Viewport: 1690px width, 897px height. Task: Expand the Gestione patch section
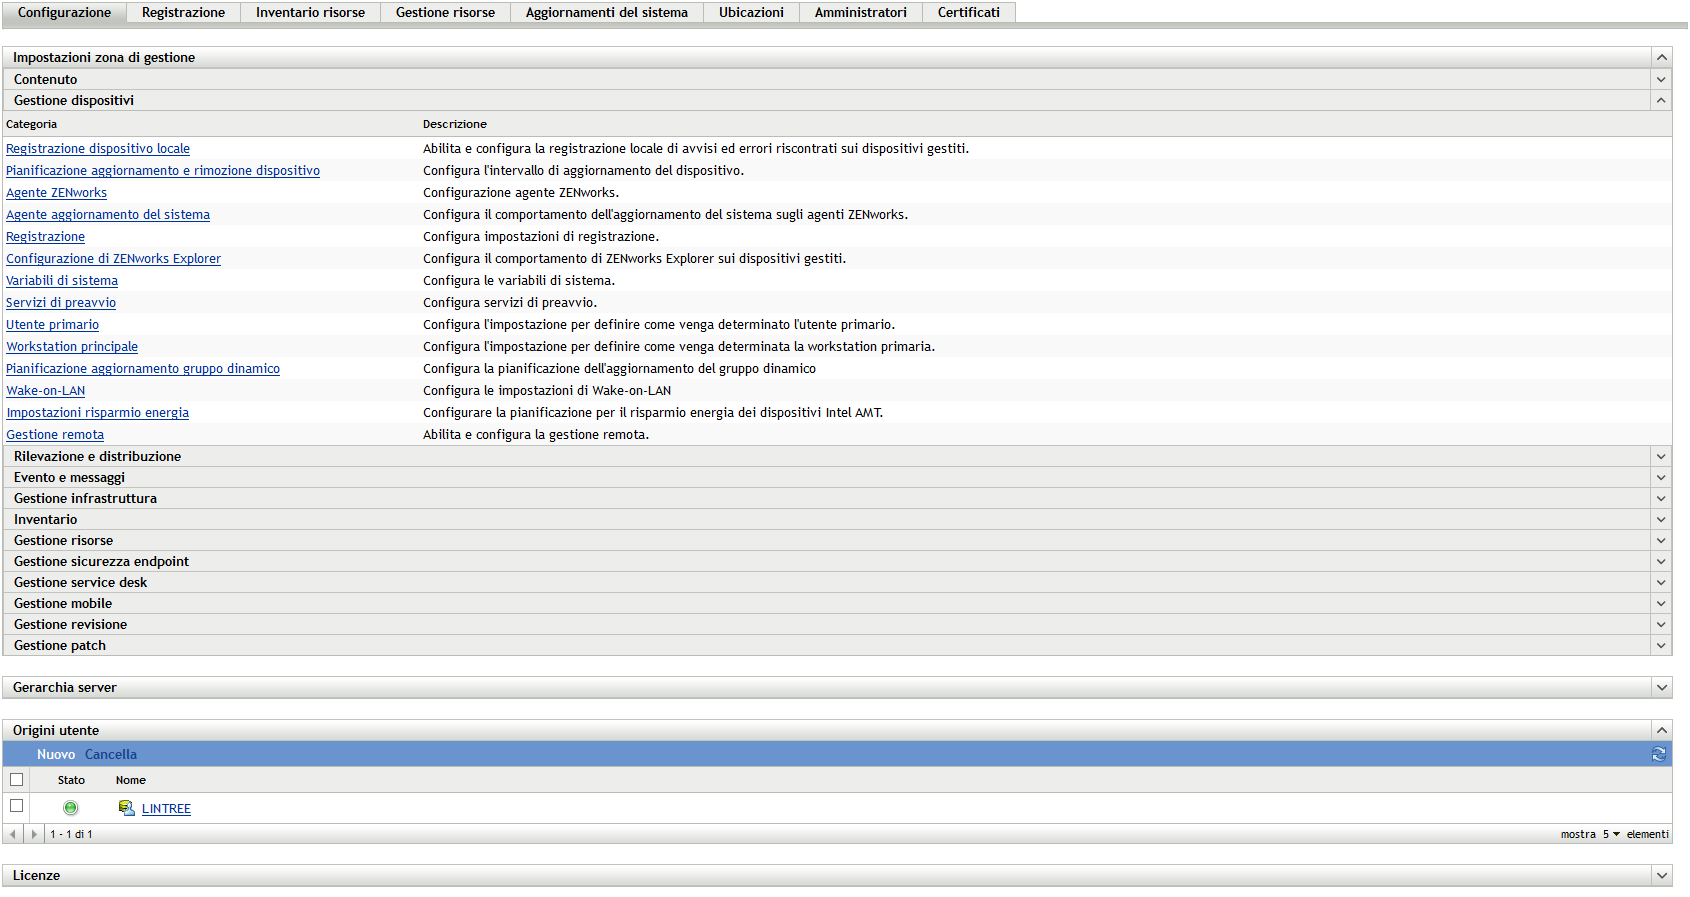click(x=1661, y=646)
